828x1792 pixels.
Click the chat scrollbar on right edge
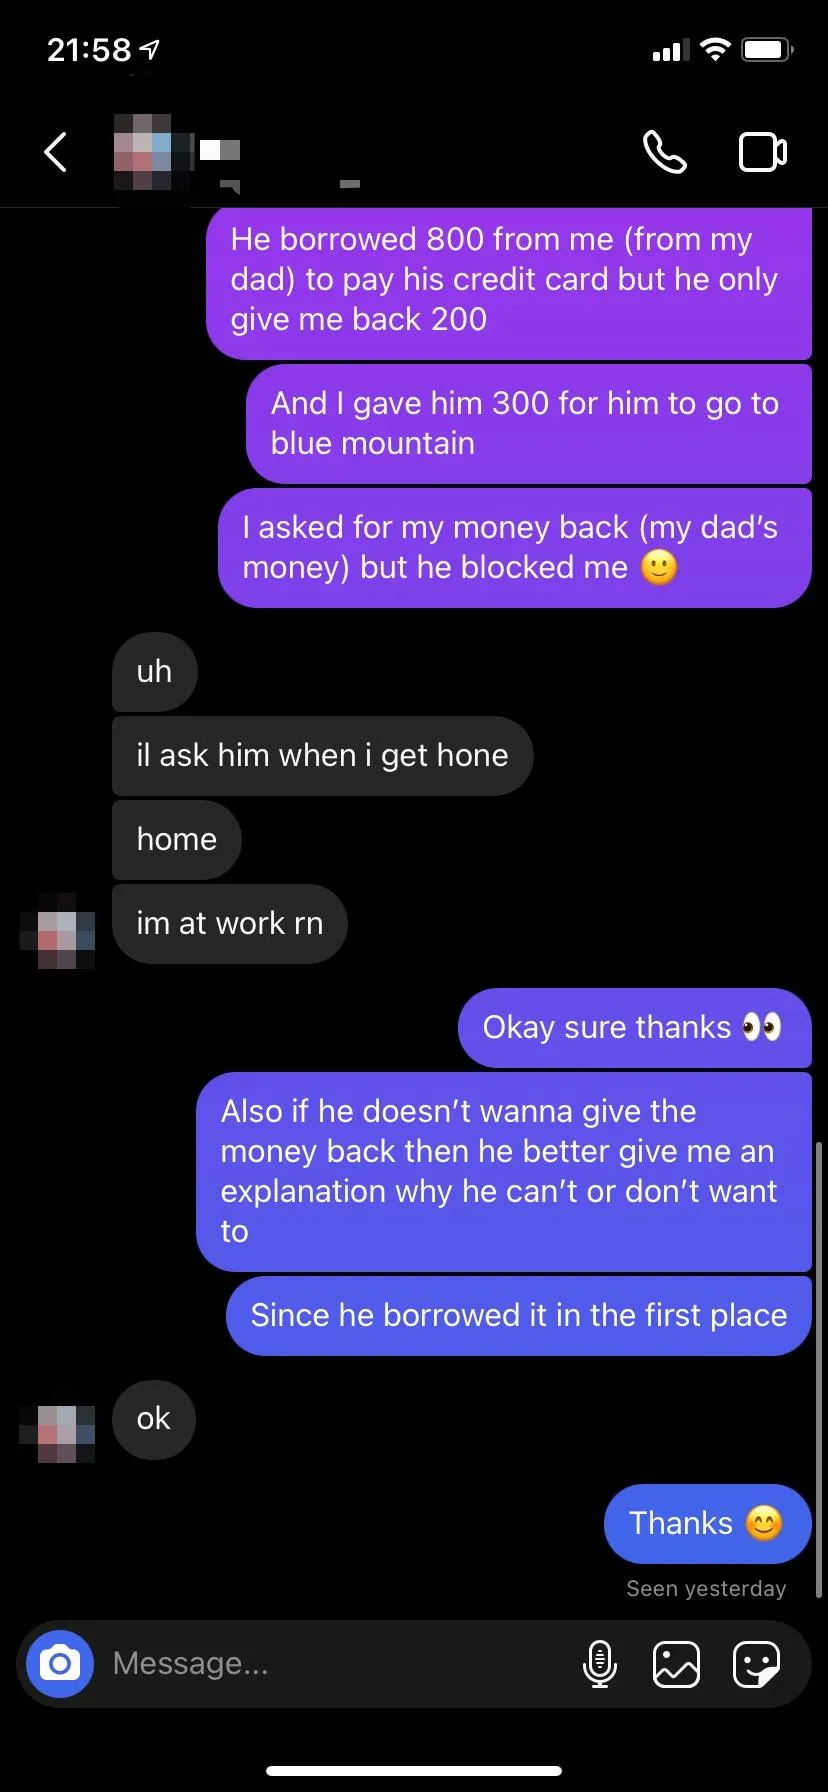[819, 1370]
